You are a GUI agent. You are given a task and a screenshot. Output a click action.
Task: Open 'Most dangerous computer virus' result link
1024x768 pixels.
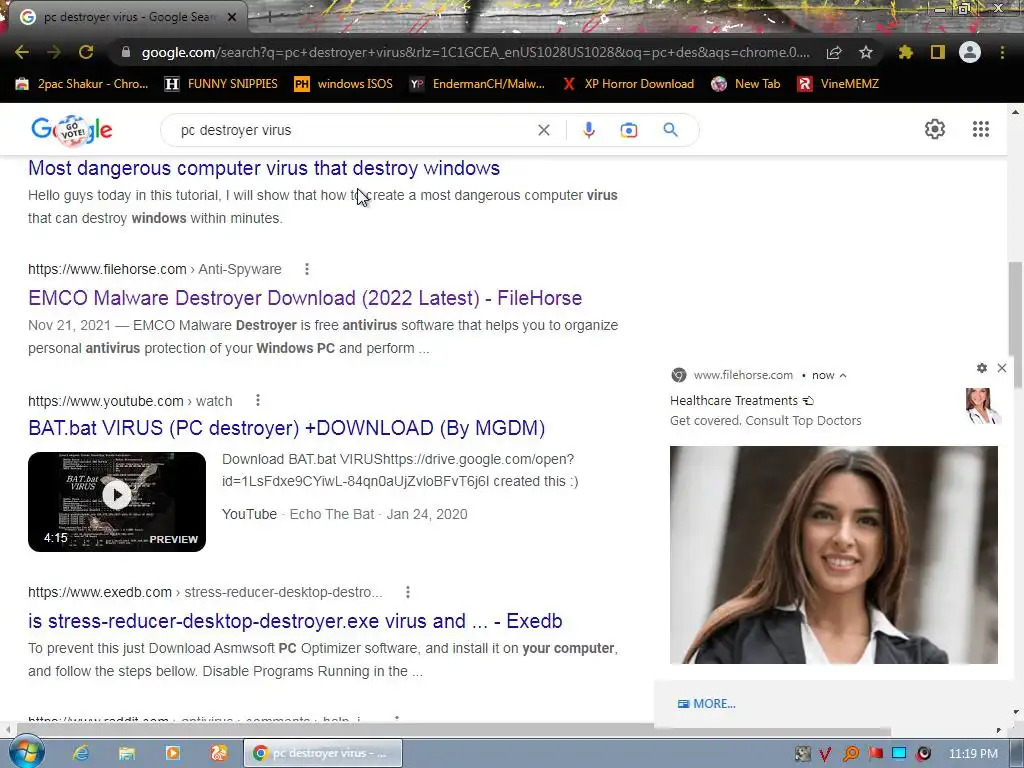(x=264, y=168)
